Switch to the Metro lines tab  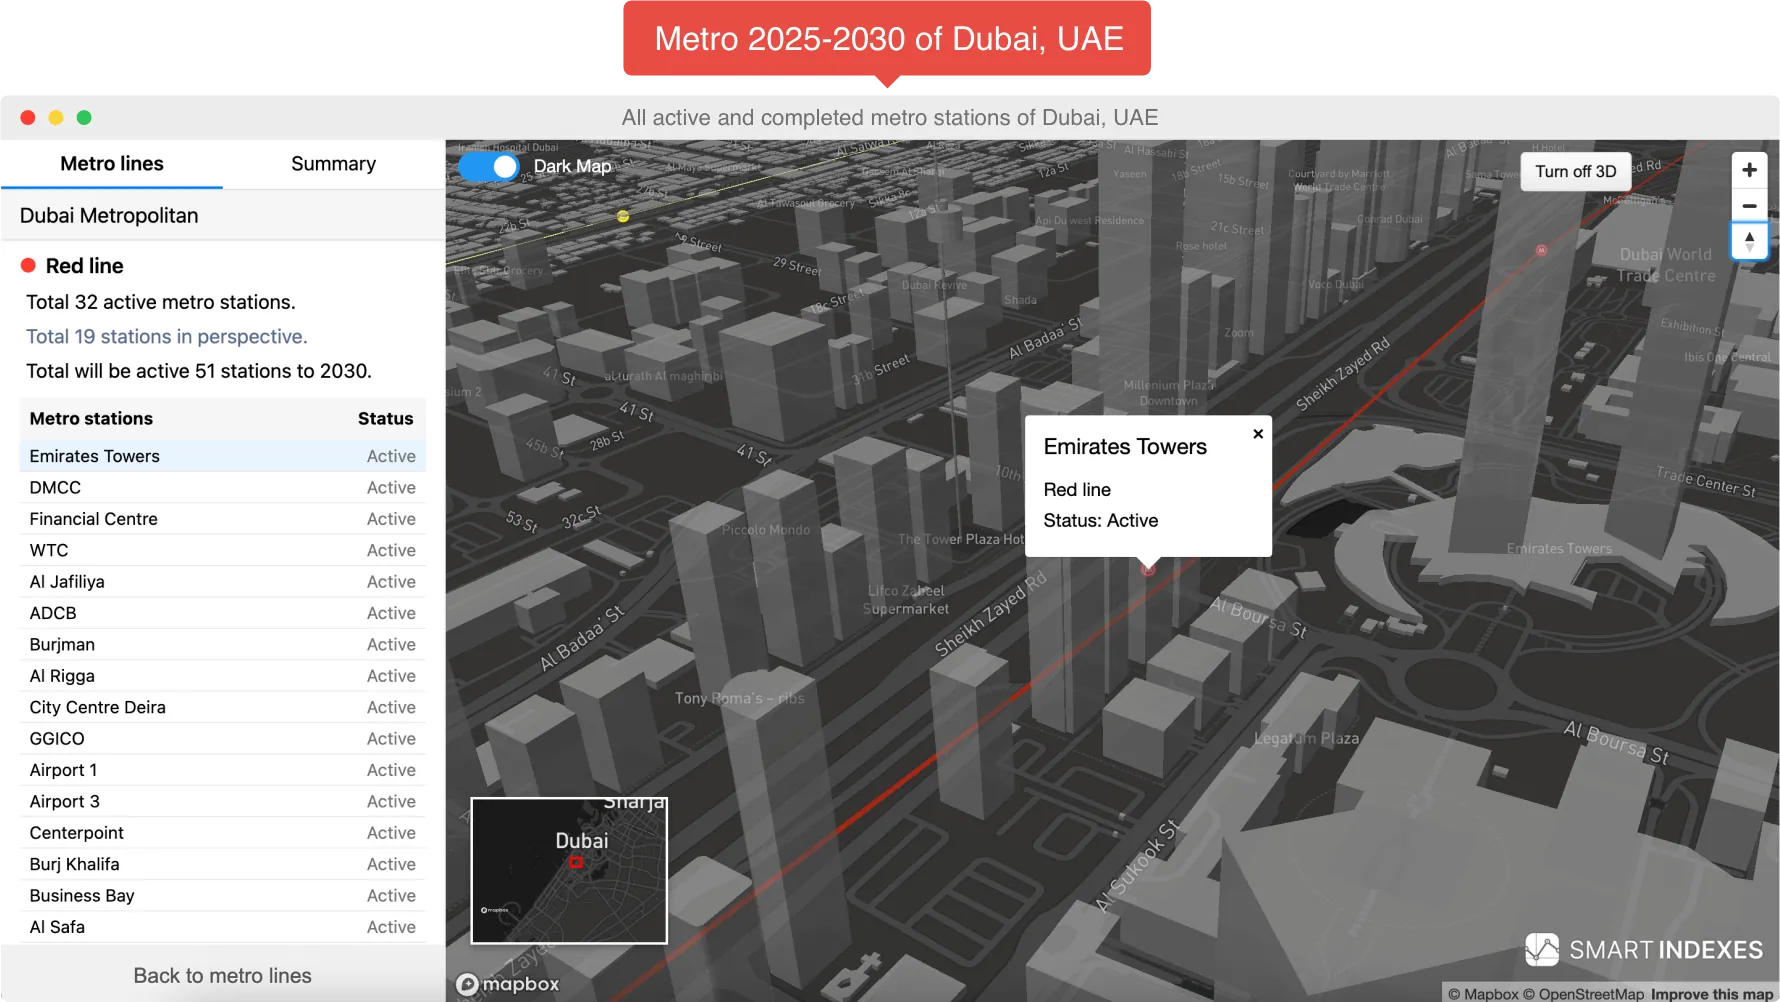click(112, 164)
